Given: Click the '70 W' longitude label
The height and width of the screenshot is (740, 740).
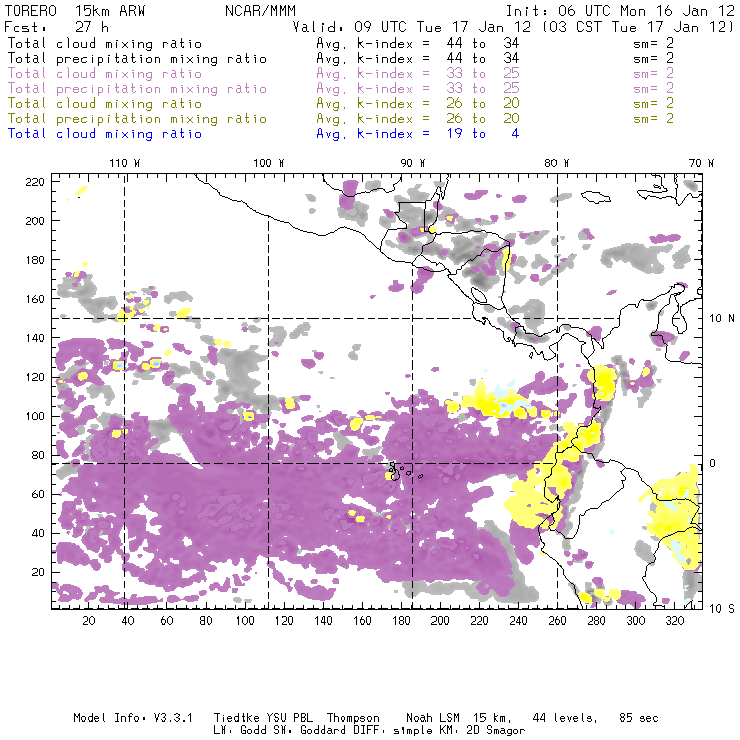Looking at the screenshot, I should (x=701, y=163).
